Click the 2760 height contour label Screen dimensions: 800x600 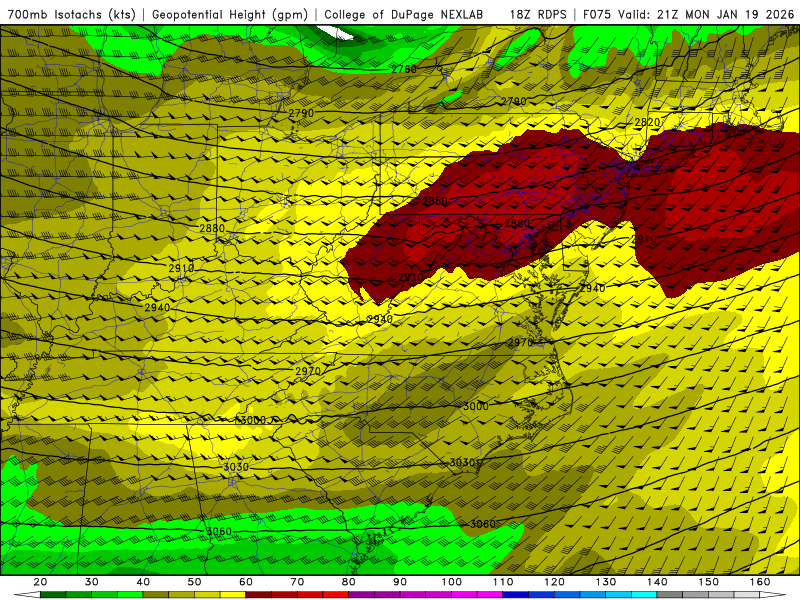coord(404,69)
